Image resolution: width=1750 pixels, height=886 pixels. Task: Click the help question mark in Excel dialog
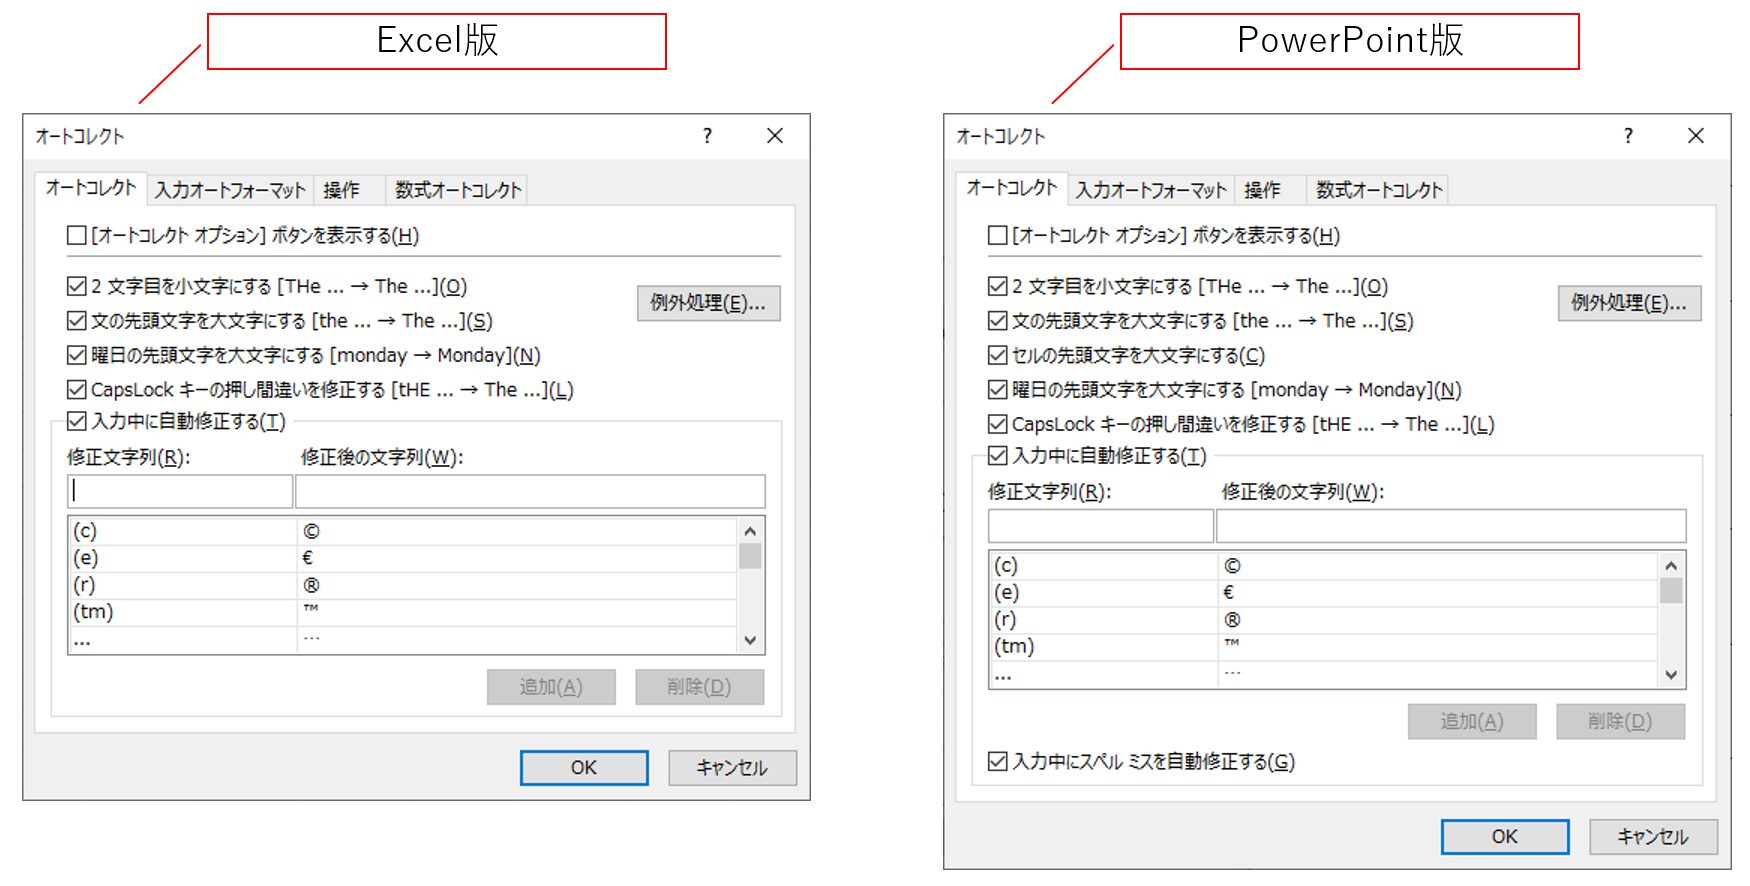[x=707, y=136]
